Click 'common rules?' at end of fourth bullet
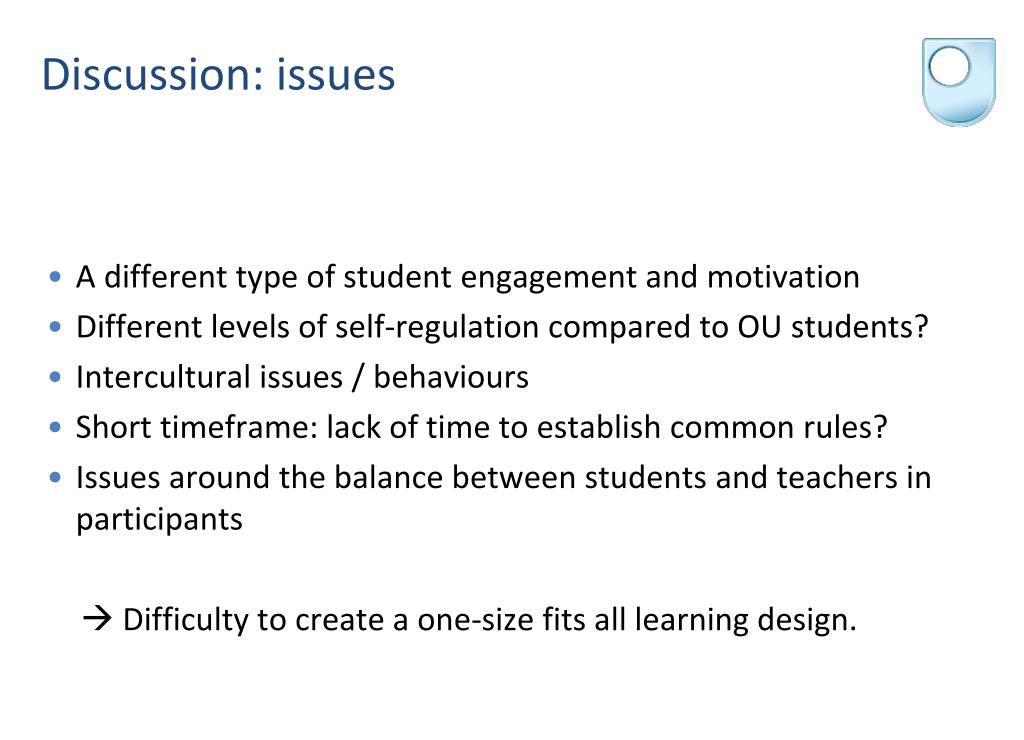Viewport: 1024px width, 740px height. (778, 427)
